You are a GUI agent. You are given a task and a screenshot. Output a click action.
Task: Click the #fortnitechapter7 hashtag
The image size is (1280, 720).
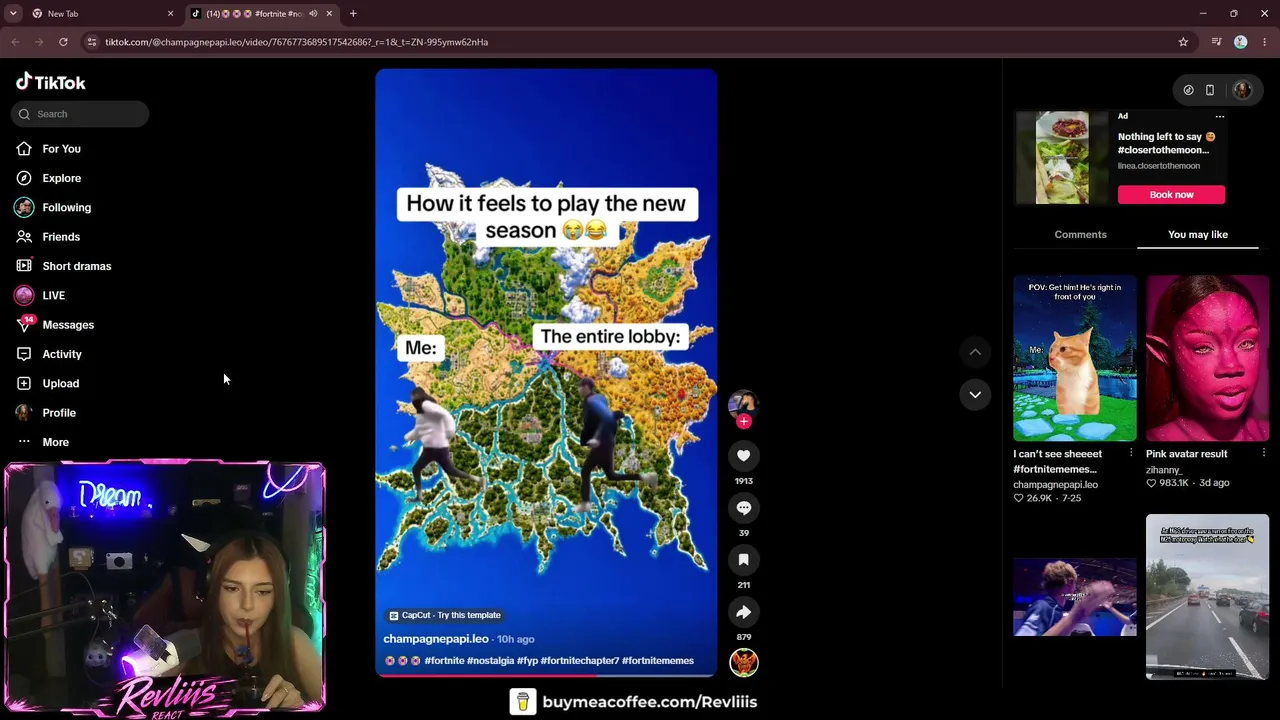579,661
